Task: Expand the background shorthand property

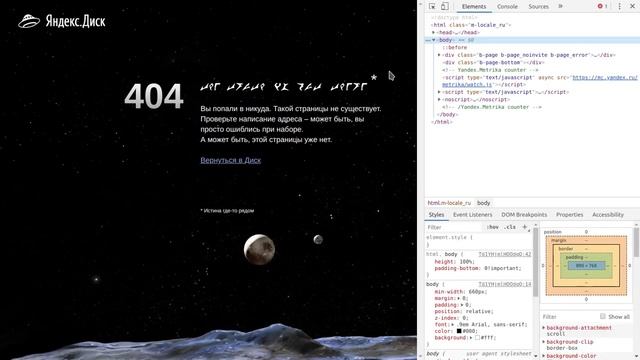Action: coord(472,338)
